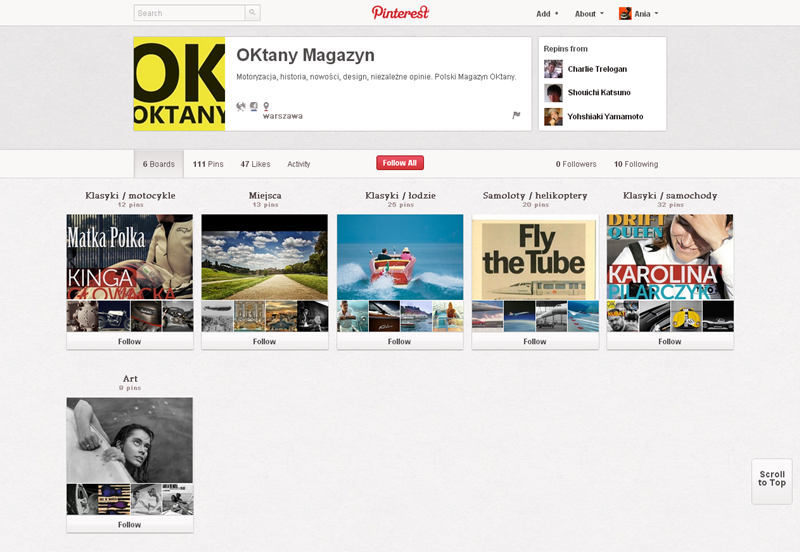Expand the Add dropdown menu

click(547, 14)
